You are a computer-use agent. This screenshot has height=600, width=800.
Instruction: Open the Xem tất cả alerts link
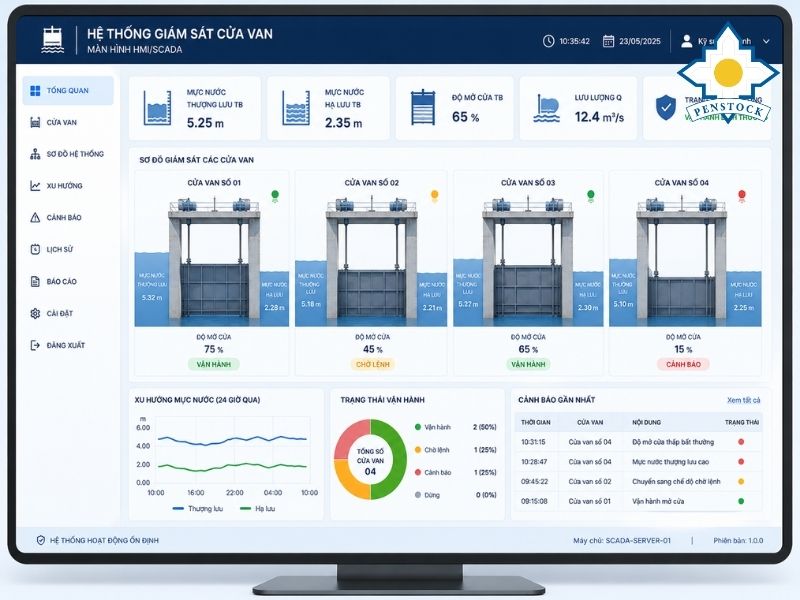743,400
